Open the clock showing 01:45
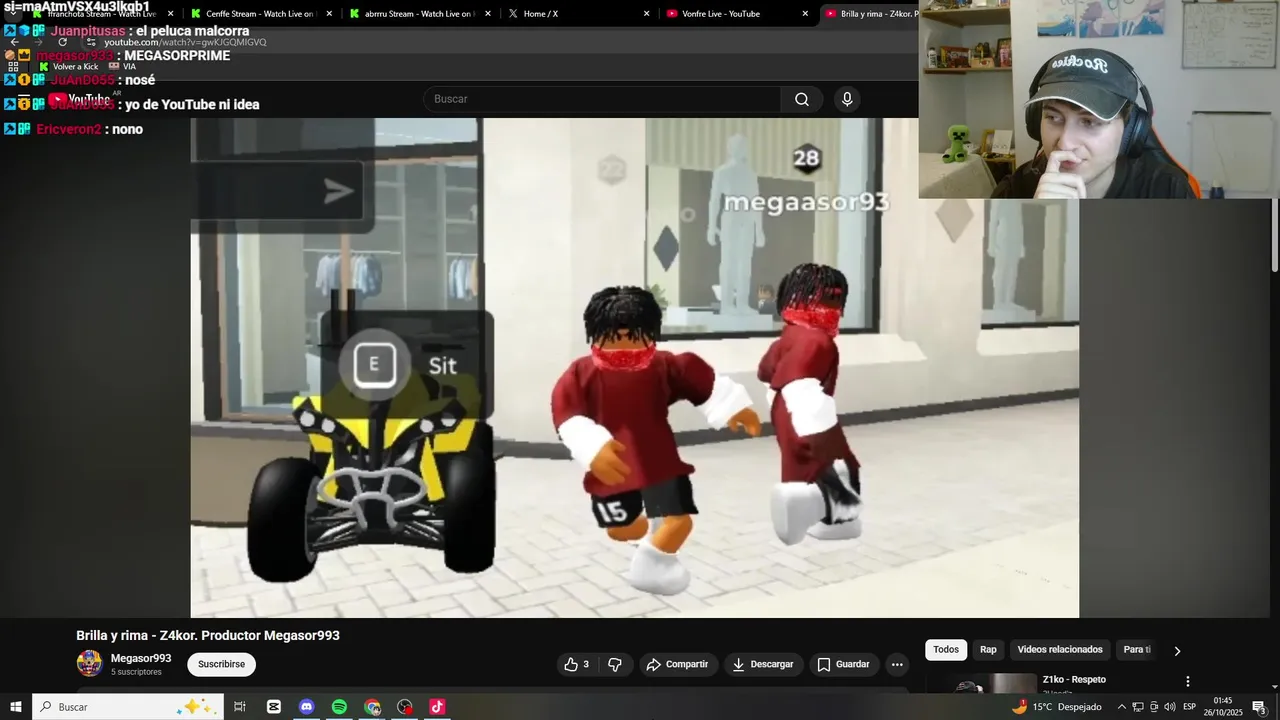Viewport: 1280px width, 720px height. 1222,707
